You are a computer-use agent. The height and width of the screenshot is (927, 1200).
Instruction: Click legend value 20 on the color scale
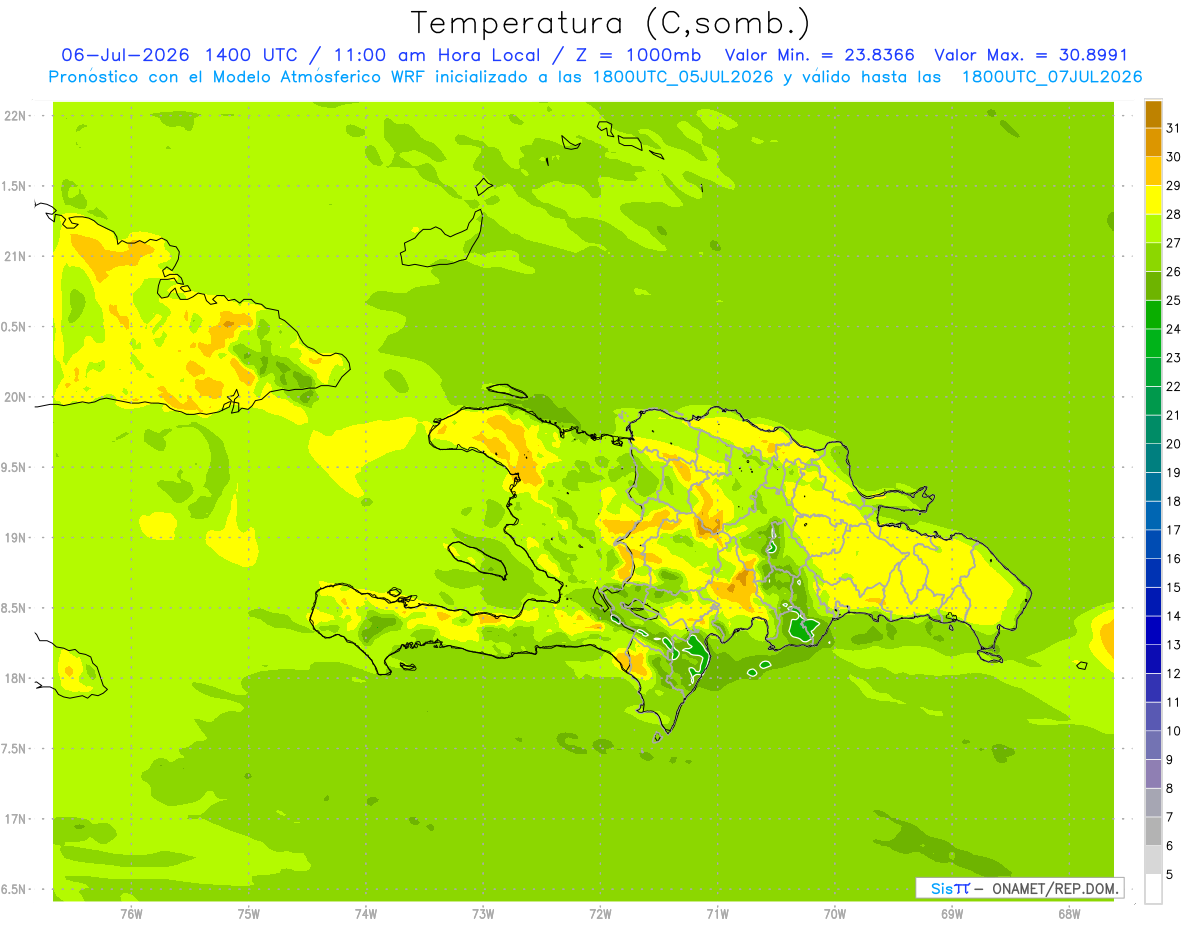[x=1174, y=444]
